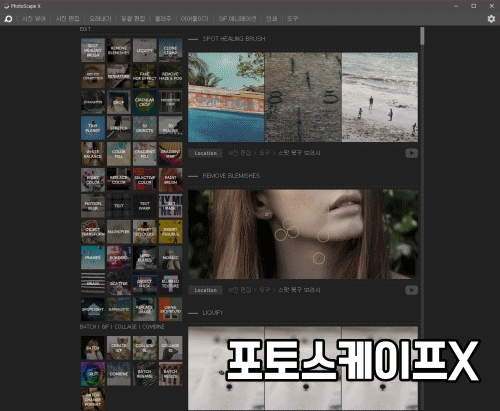
Task: Select the Object Mask tile
Action: 145,283
